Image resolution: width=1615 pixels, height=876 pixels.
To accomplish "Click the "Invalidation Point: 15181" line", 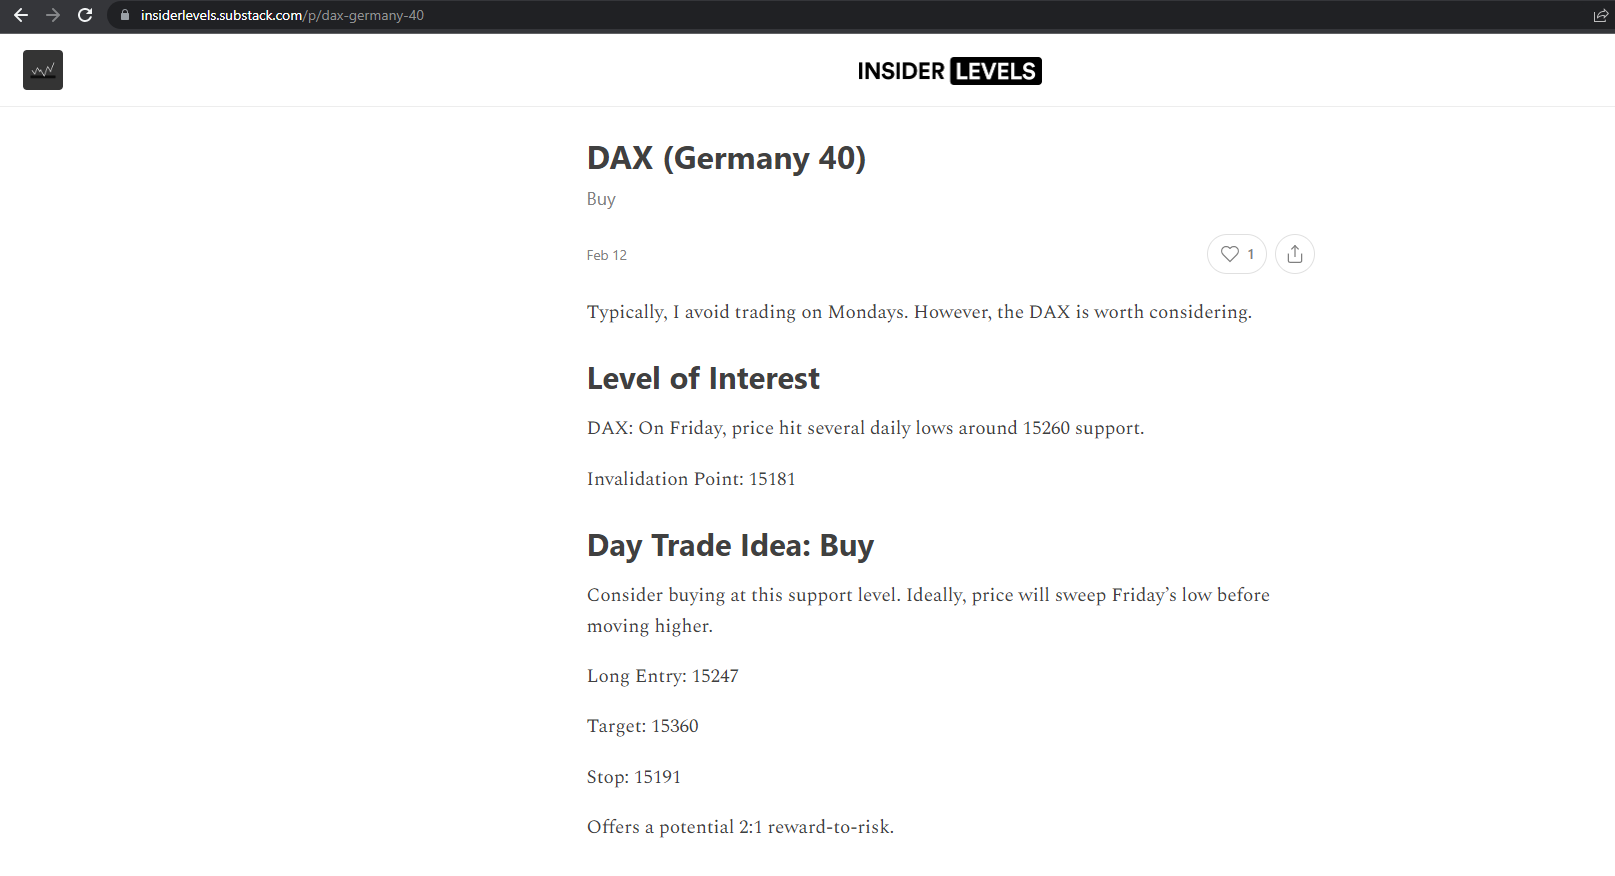I will [691, 479].
